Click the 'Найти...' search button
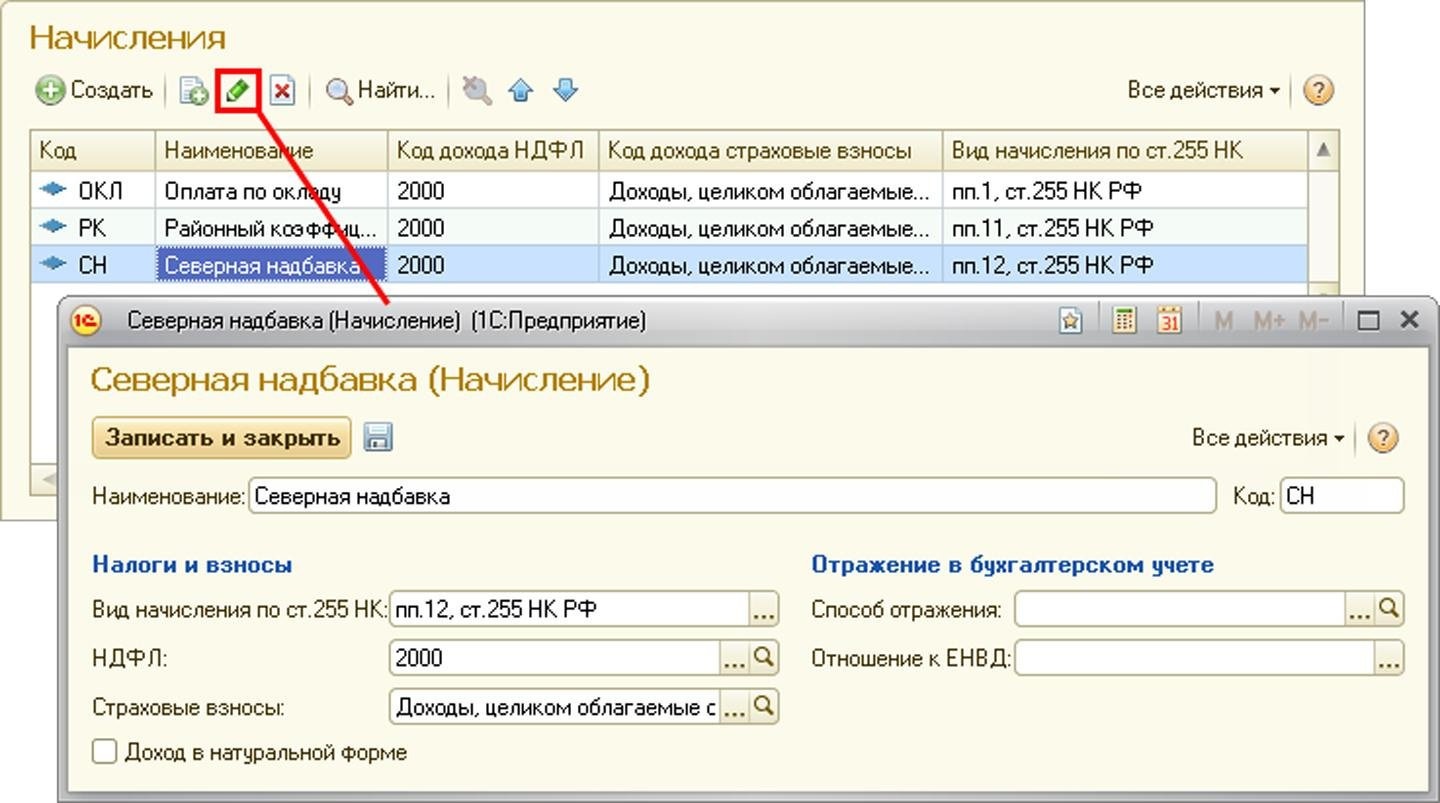The image size is (1440, 803). (x=382, y=91)
